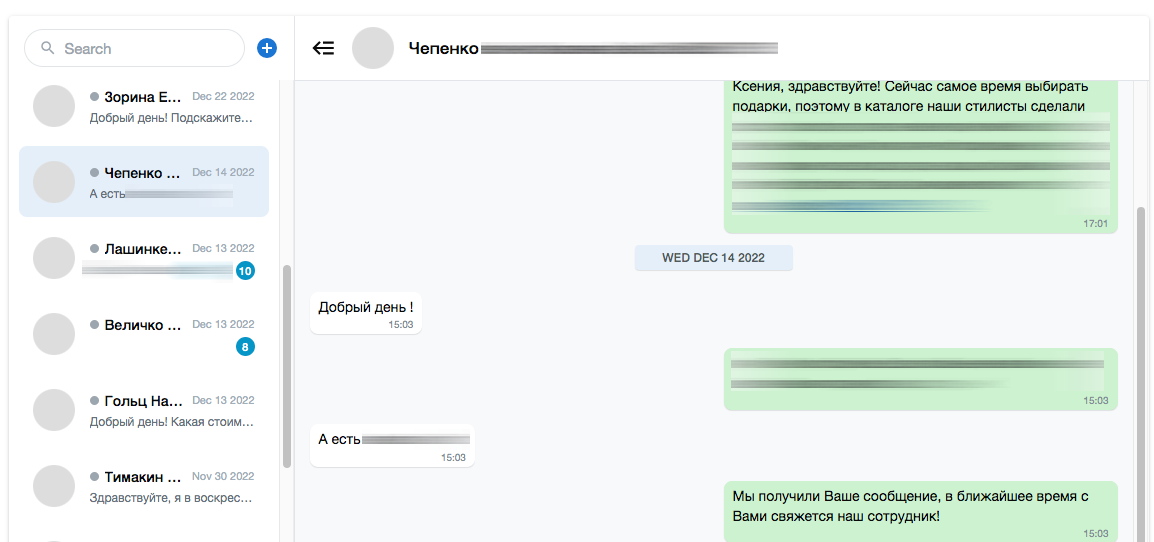Click Величко's avatar in the chat list
This screenshot has height=542, width=1154.
[x=54, y=334]
